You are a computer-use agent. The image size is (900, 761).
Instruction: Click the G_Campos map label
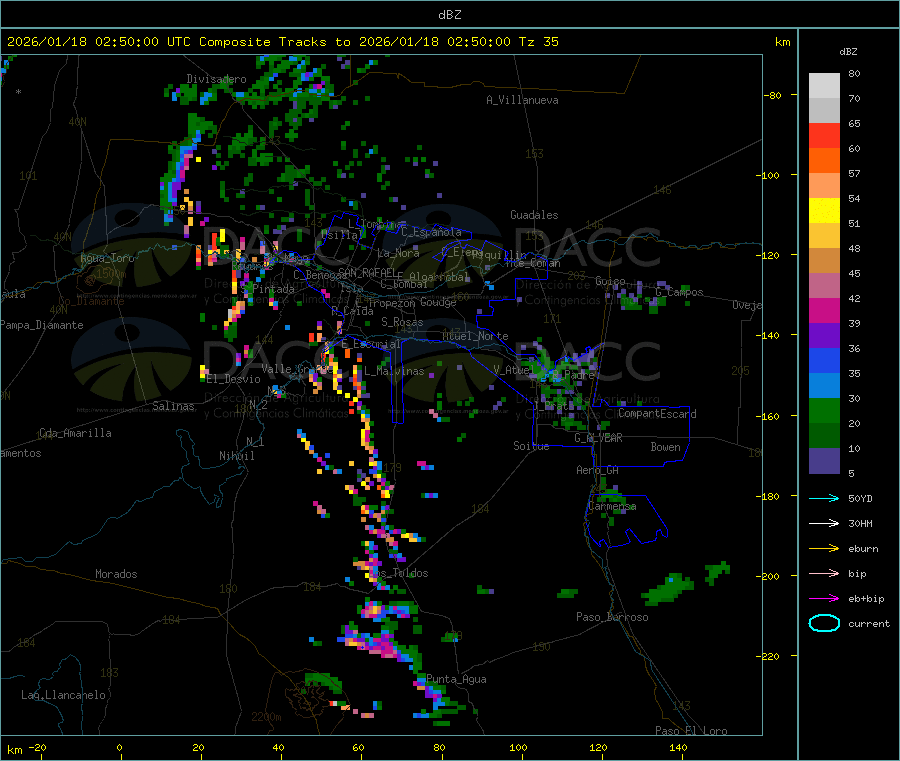pos(679,292)
